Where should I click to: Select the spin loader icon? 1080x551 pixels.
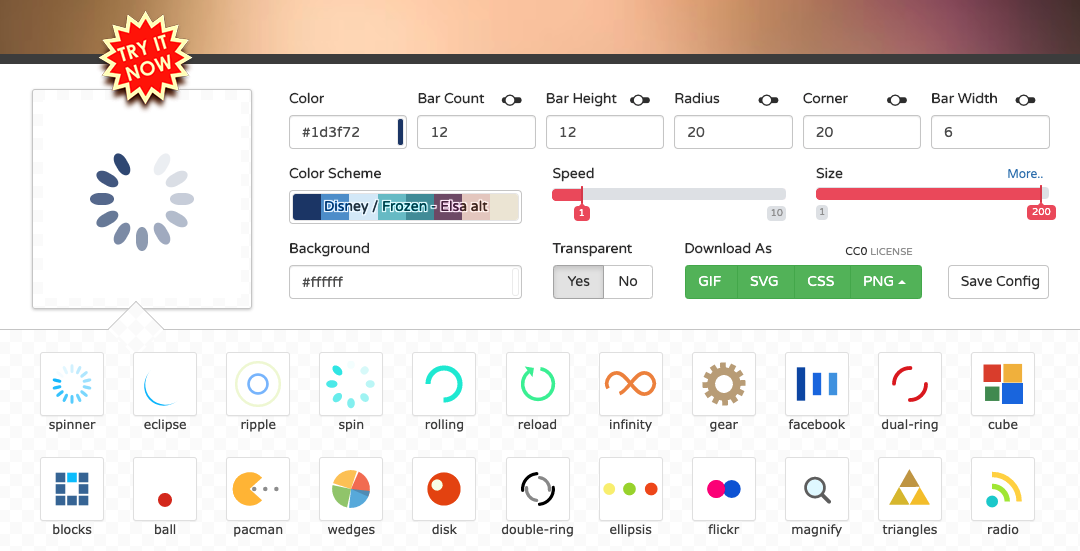[351, 384]
